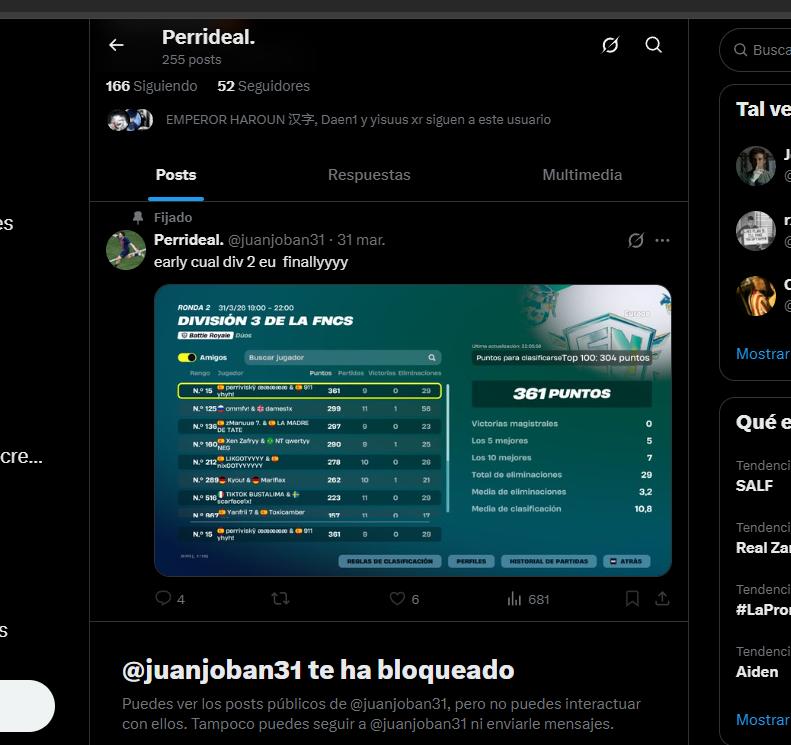Click the third suggested user avatar in Tal vez

click(755, 296)
